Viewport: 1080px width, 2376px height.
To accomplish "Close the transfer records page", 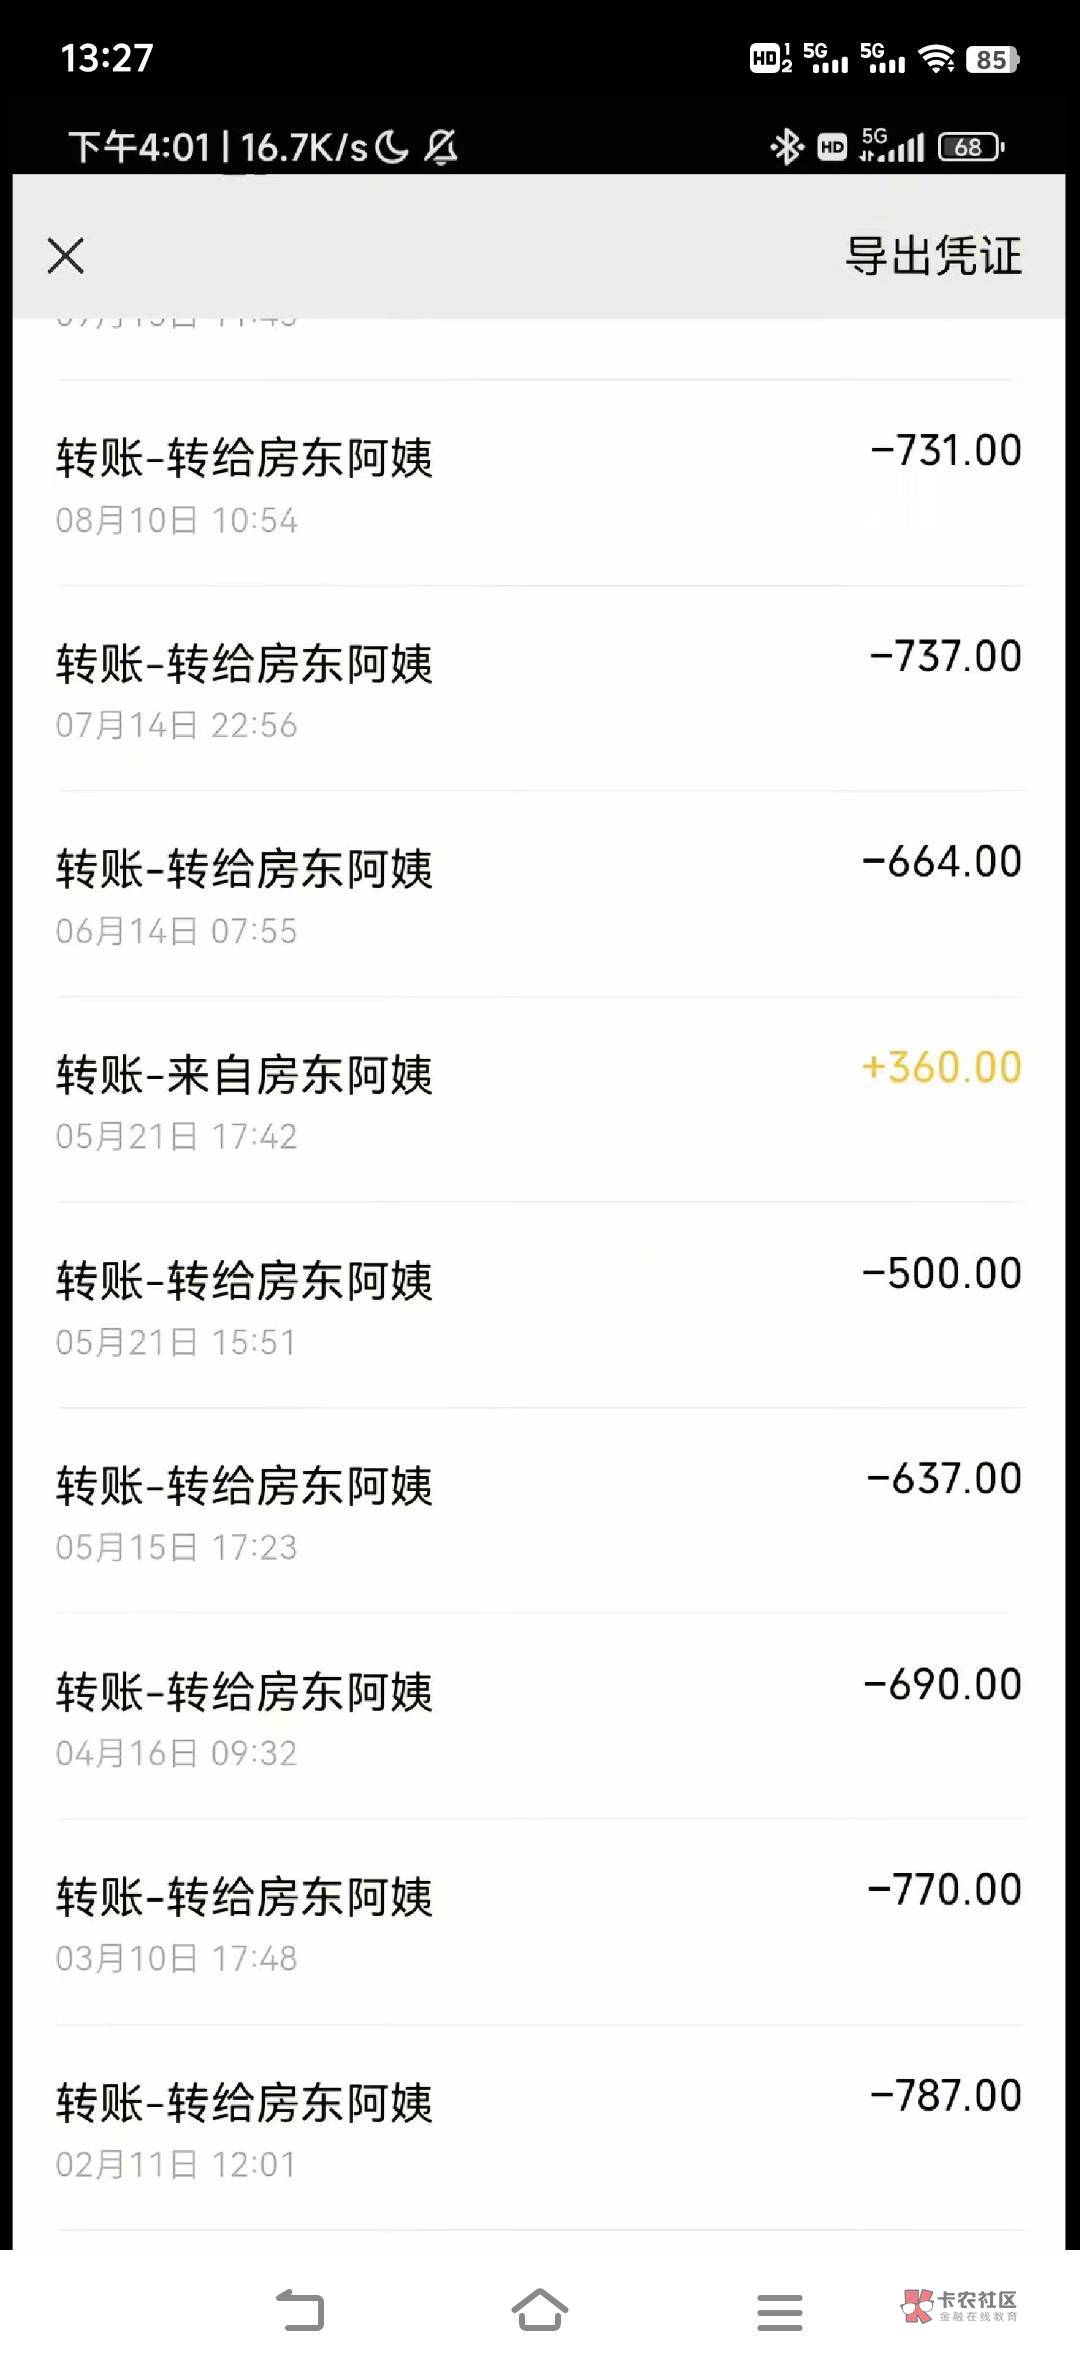I will [66, 256].
